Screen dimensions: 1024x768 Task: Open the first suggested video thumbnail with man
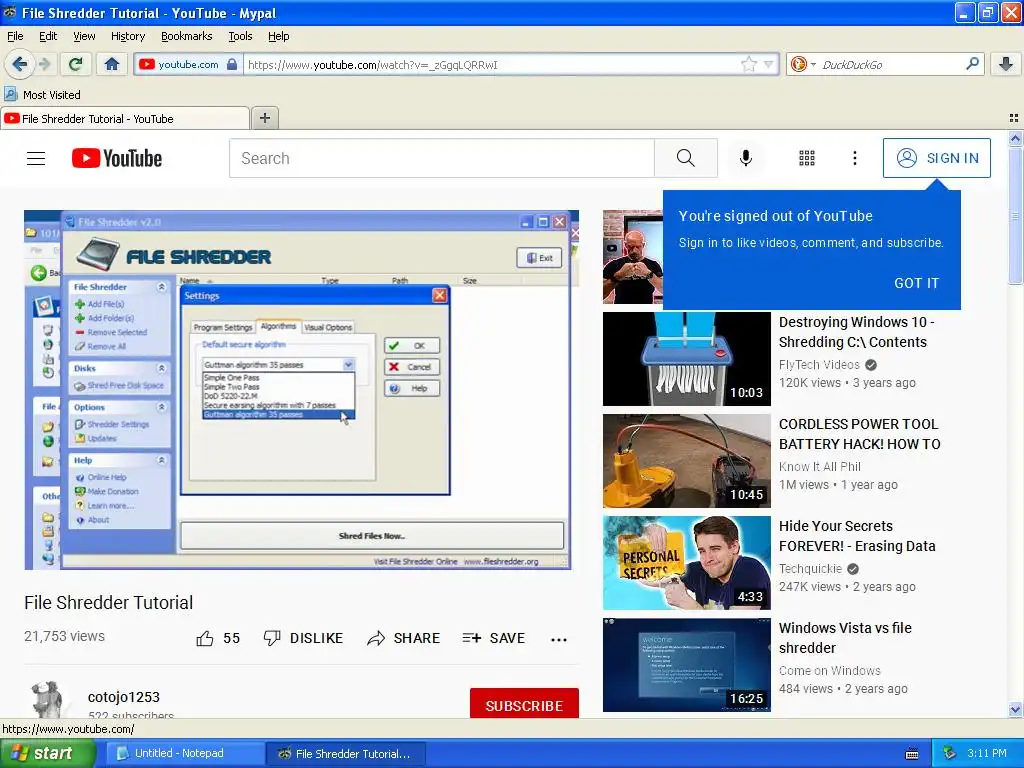click(x=632, y=257)
